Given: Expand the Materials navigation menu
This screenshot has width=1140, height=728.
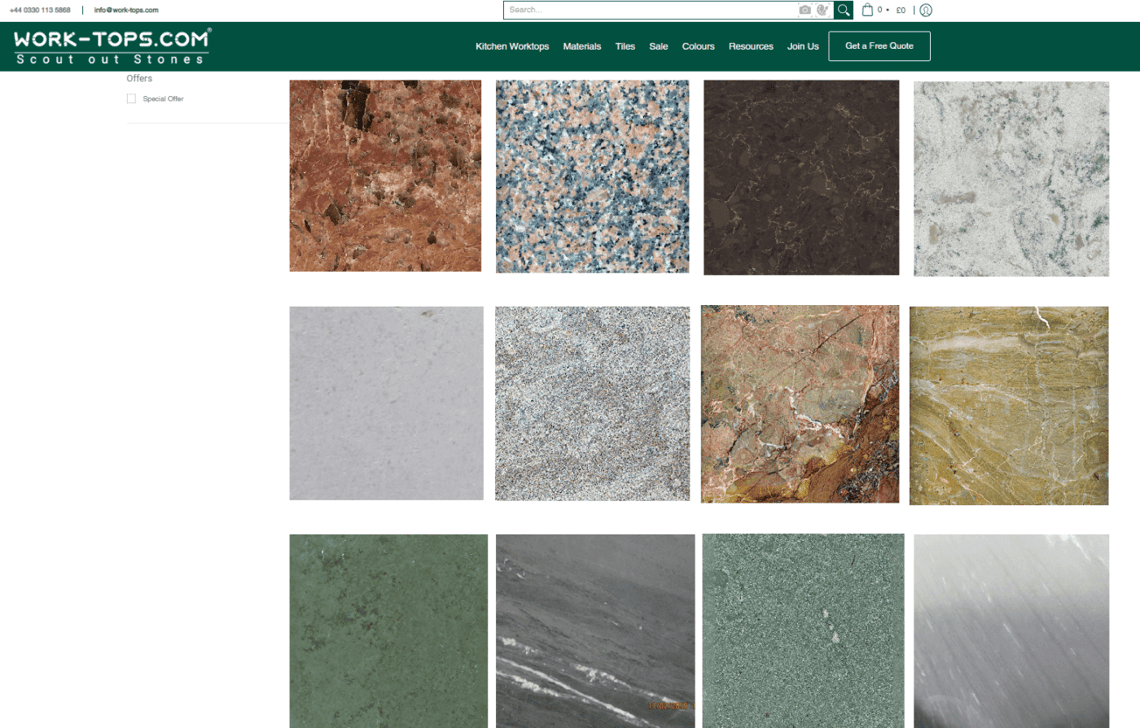Looking at the screenshot, I should click(x=582, y=46).
